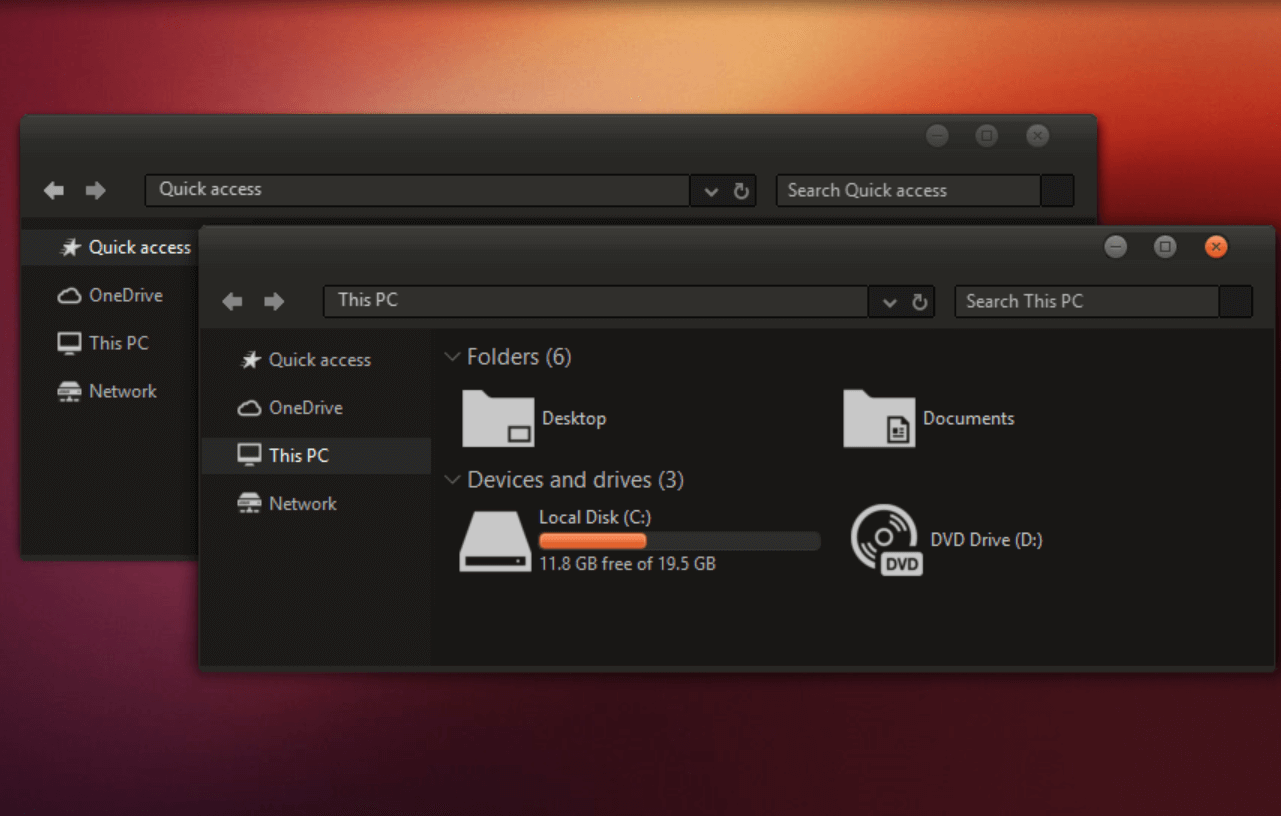Open the address bar dropdown arrow
The height and width of the screenshot is (816, 1281).
point(888,301)
